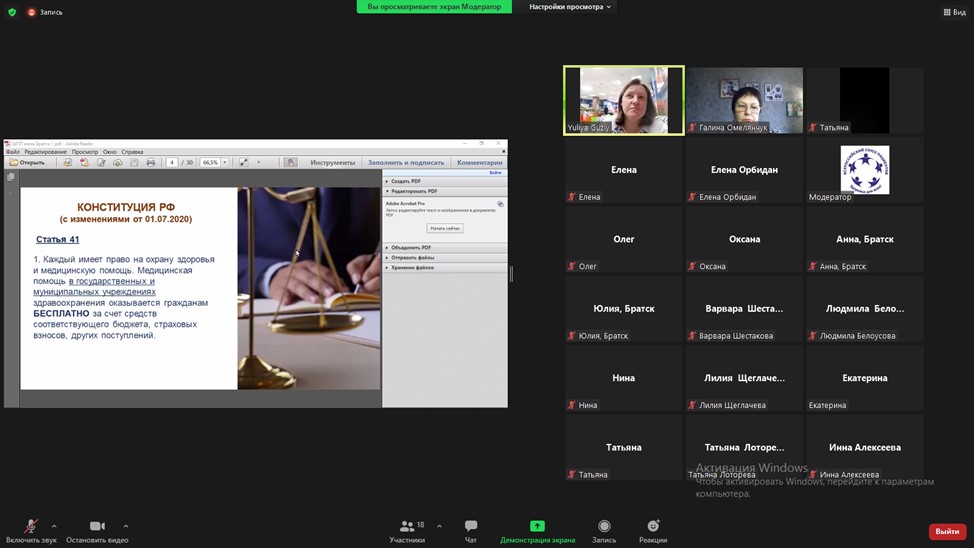974x548 pixels.
Task: Expand the audio options arrow beside microphone
Action: [54, 526]
